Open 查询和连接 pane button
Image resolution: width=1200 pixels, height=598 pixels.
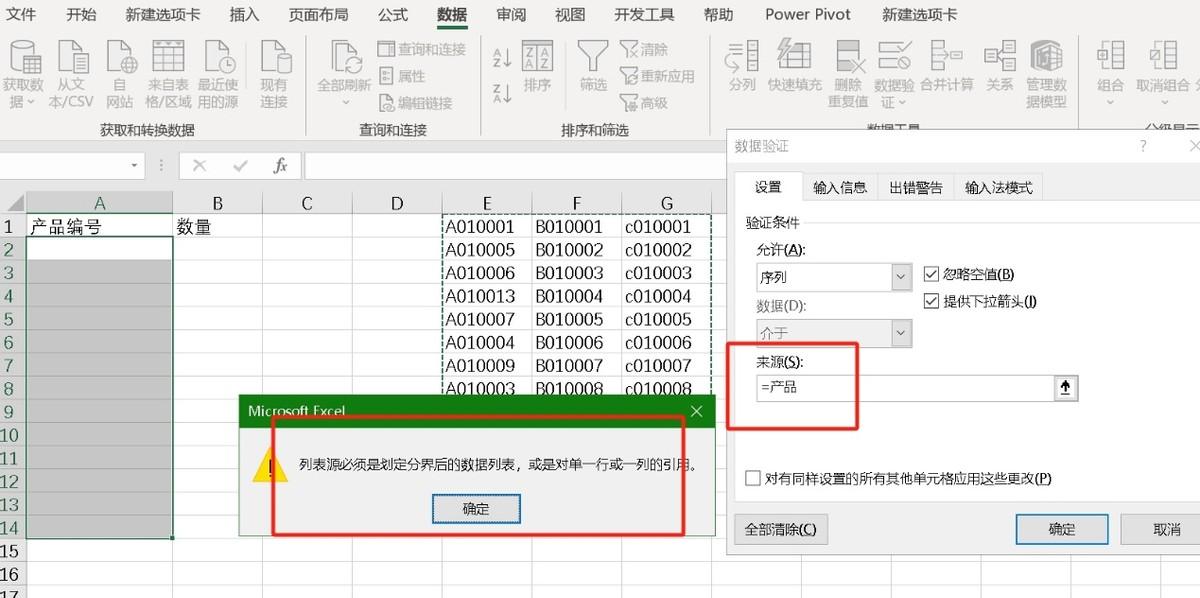(421, 49)
